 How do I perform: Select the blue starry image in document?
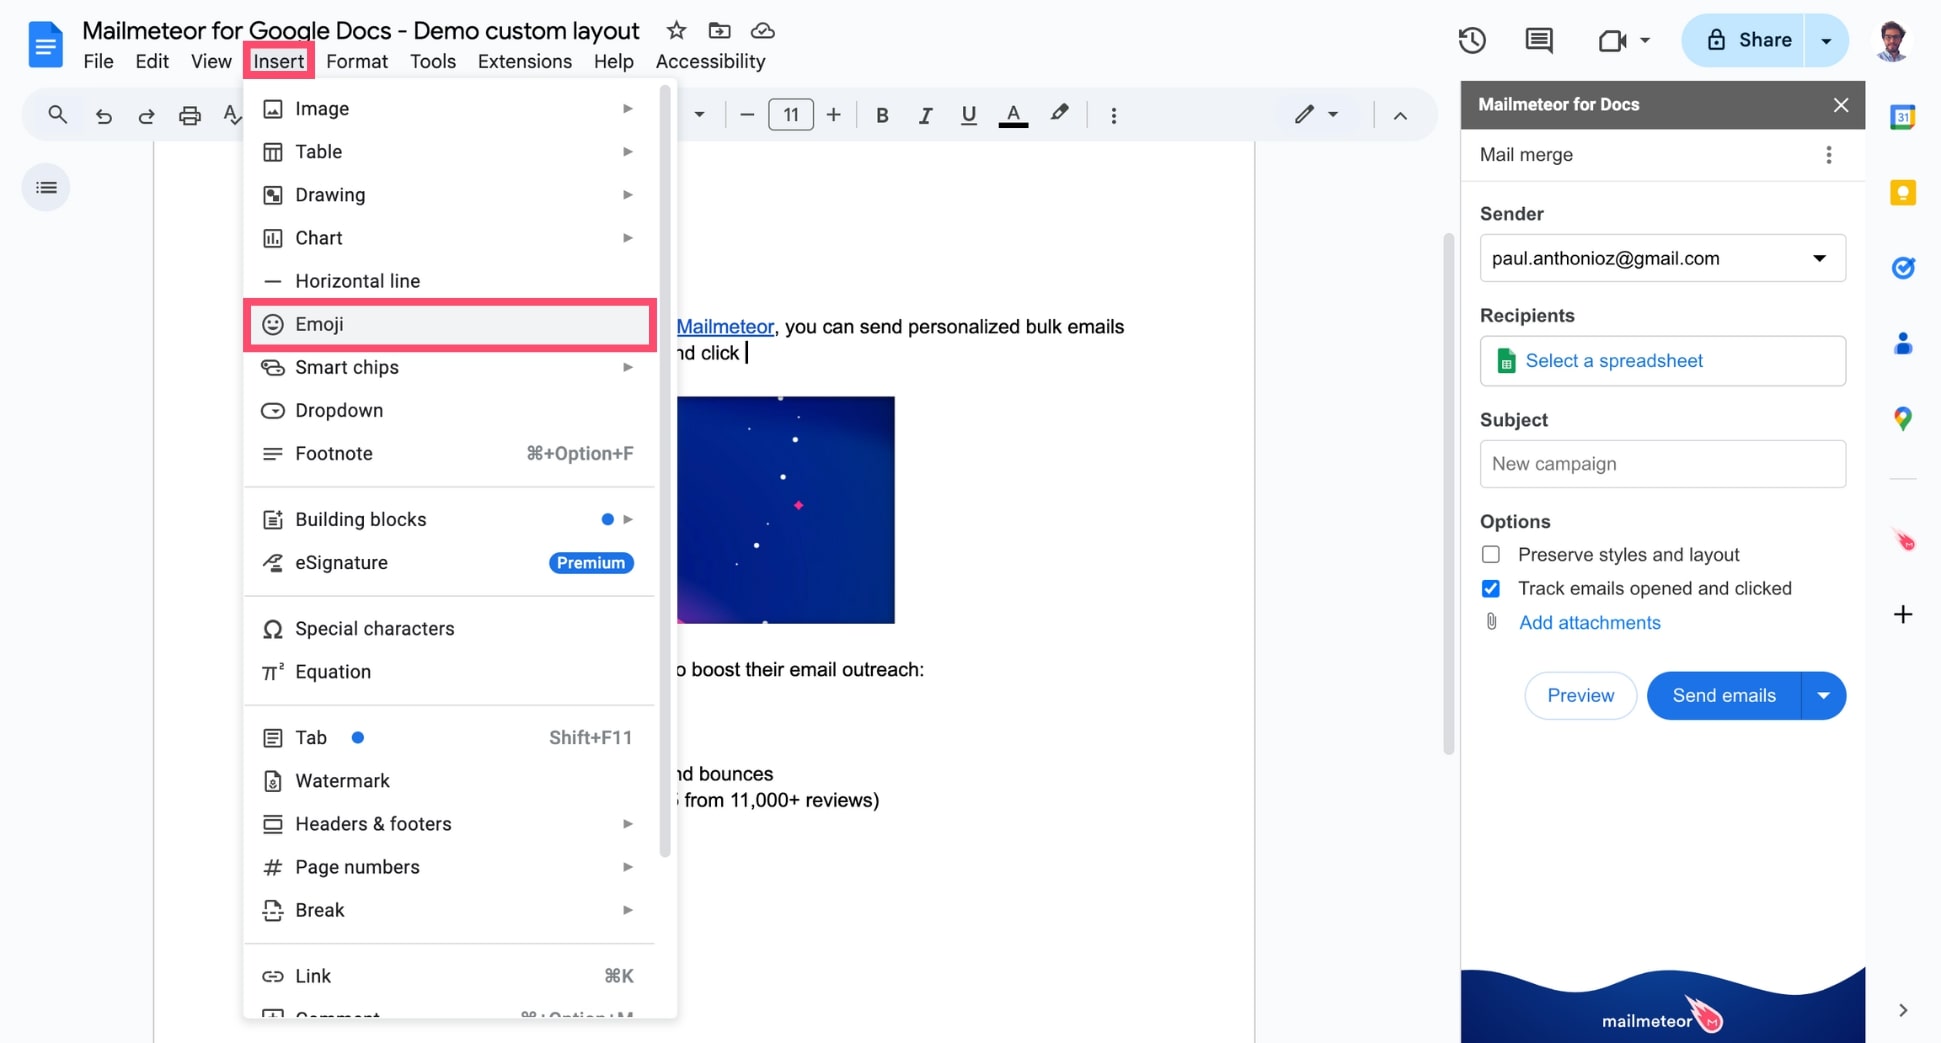tap(786, 510)
